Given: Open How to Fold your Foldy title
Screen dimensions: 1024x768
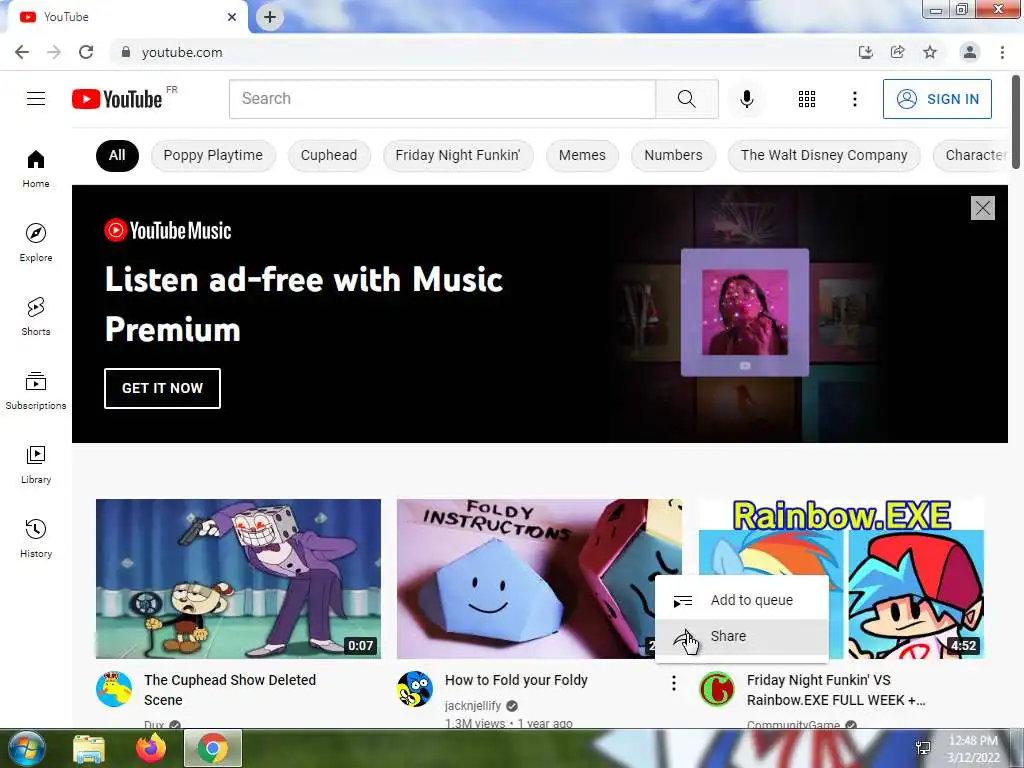Looking at the screenshot, I should point(516,680).
